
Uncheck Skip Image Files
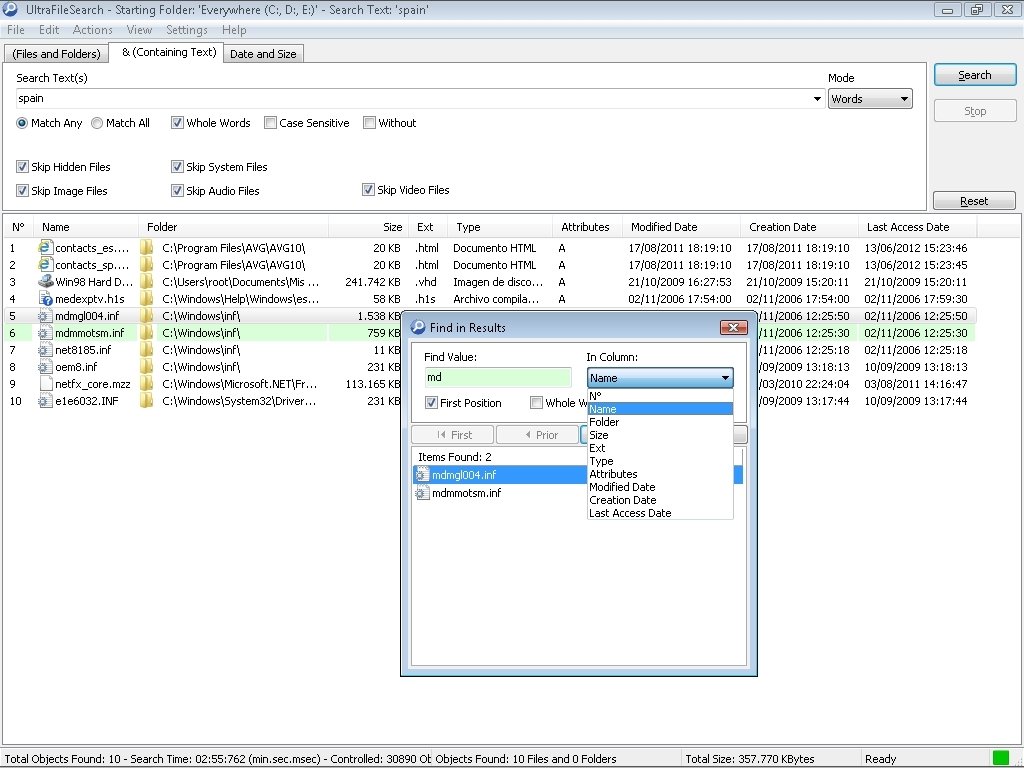[22, 191]
